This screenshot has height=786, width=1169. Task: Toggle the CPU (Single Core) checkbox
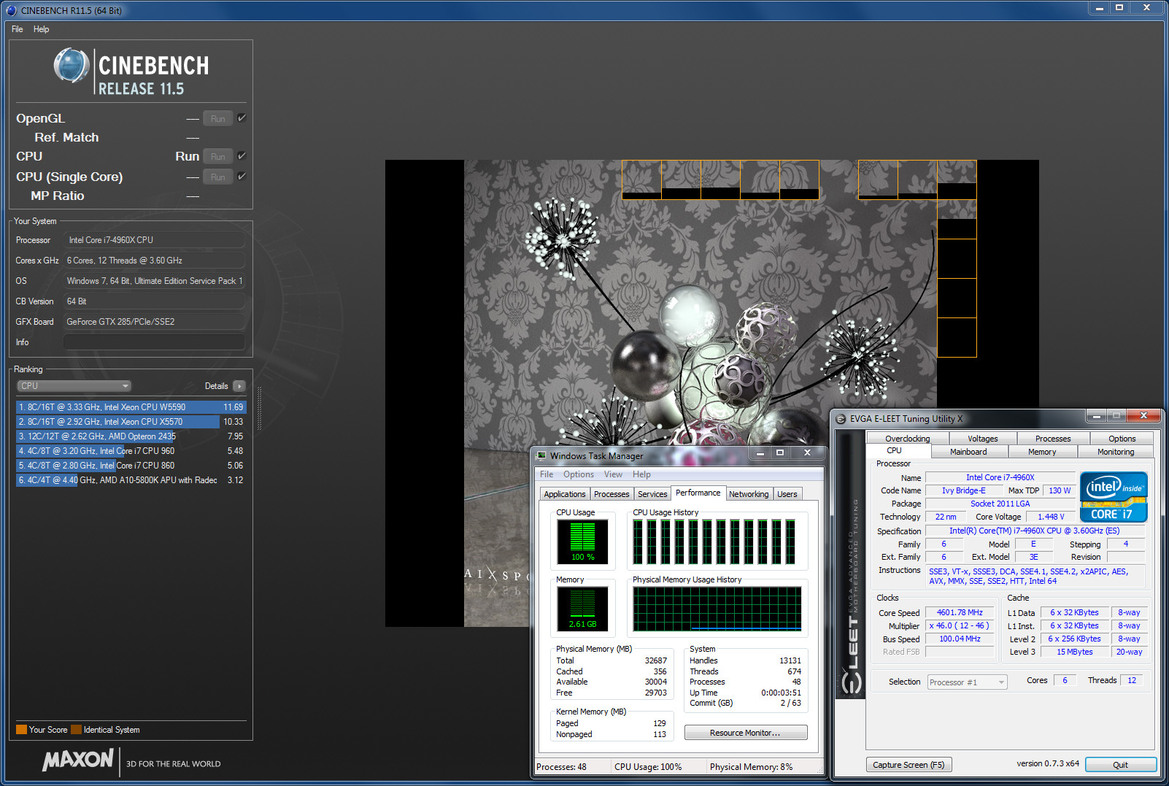tap(242, 177)
